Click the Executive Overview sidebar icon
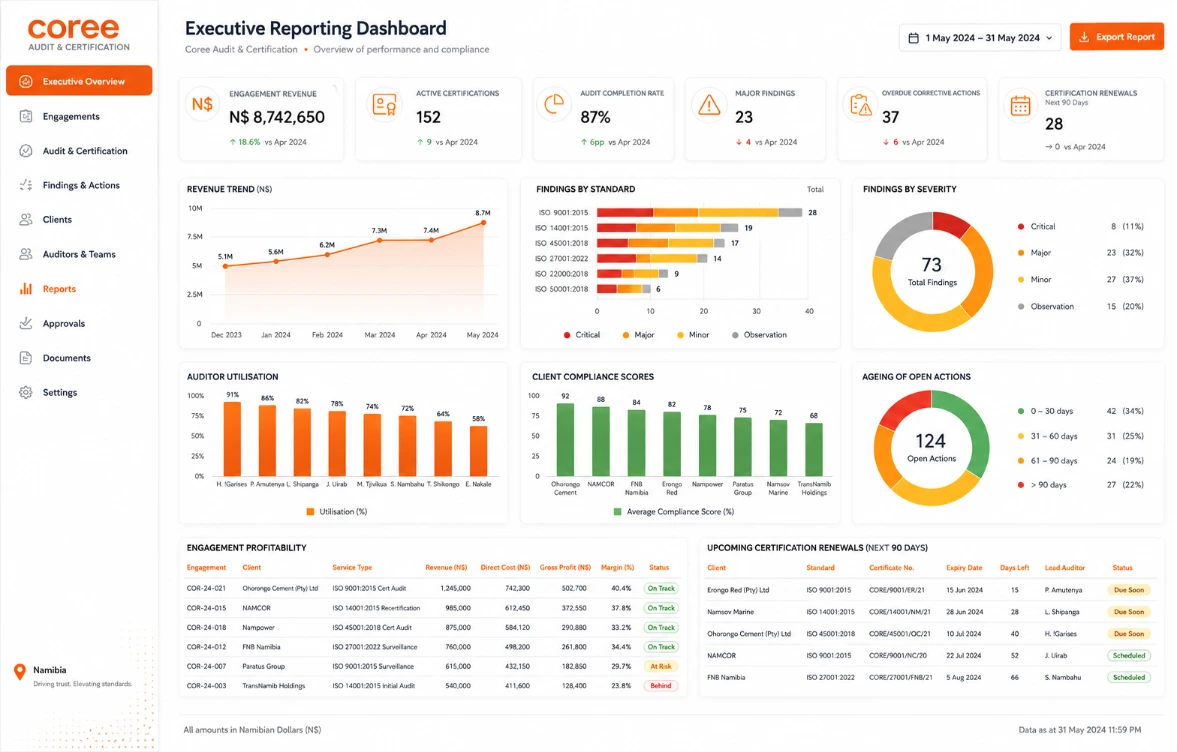 pyautogui.click(x=26, y=81)
